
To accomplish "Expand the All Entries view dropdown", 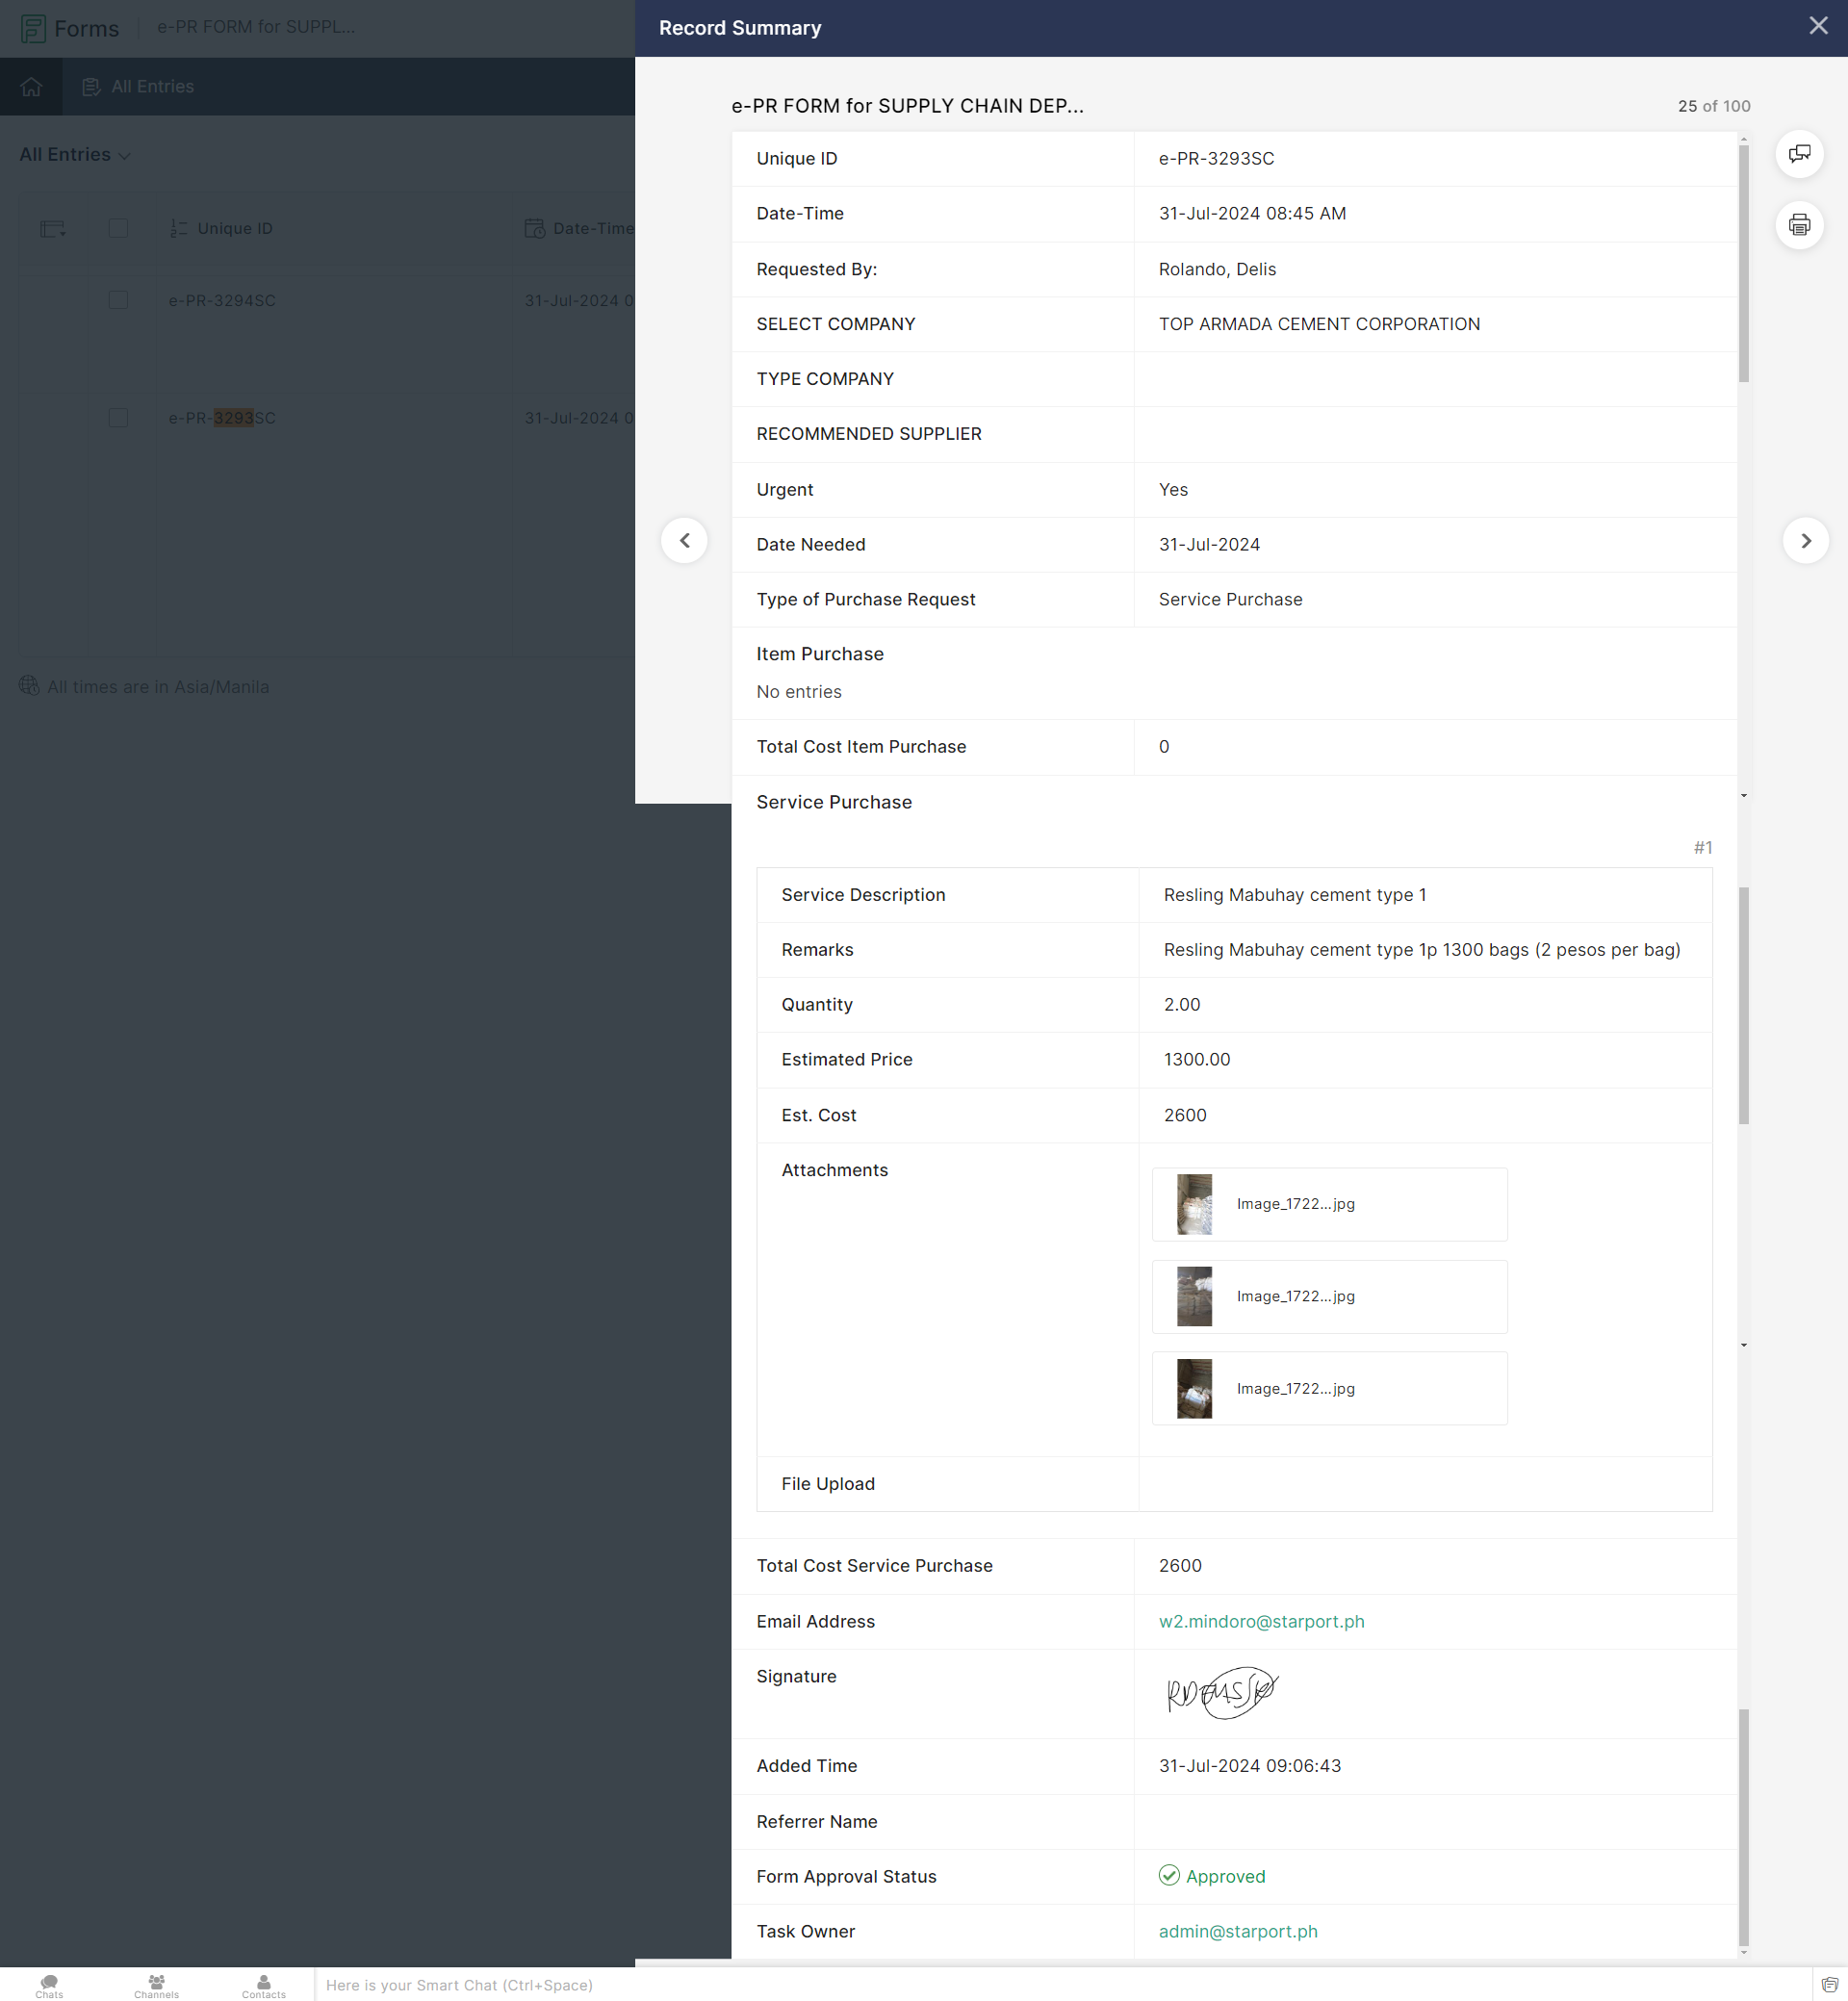I will pos(75,155).
